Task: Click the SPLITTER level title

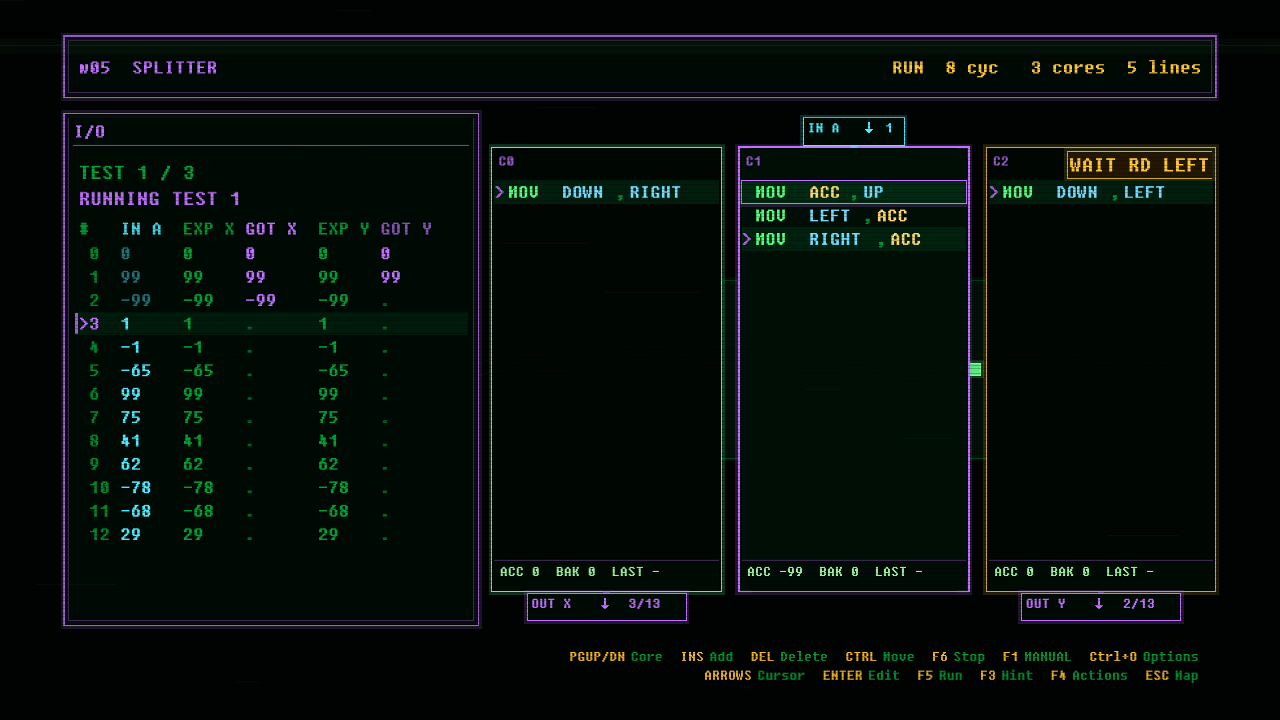Action: pyautogui.click(x=175, y=68)
